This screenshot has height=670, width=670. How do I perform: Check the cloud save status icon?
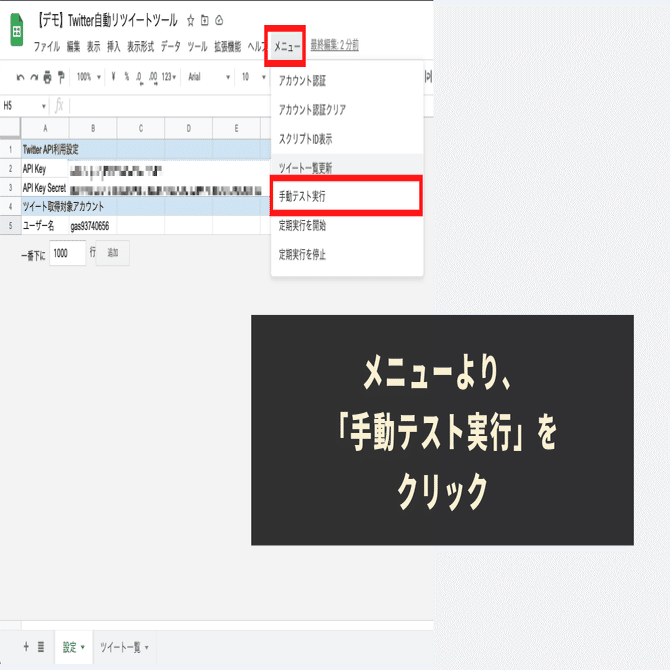[219, 20]
